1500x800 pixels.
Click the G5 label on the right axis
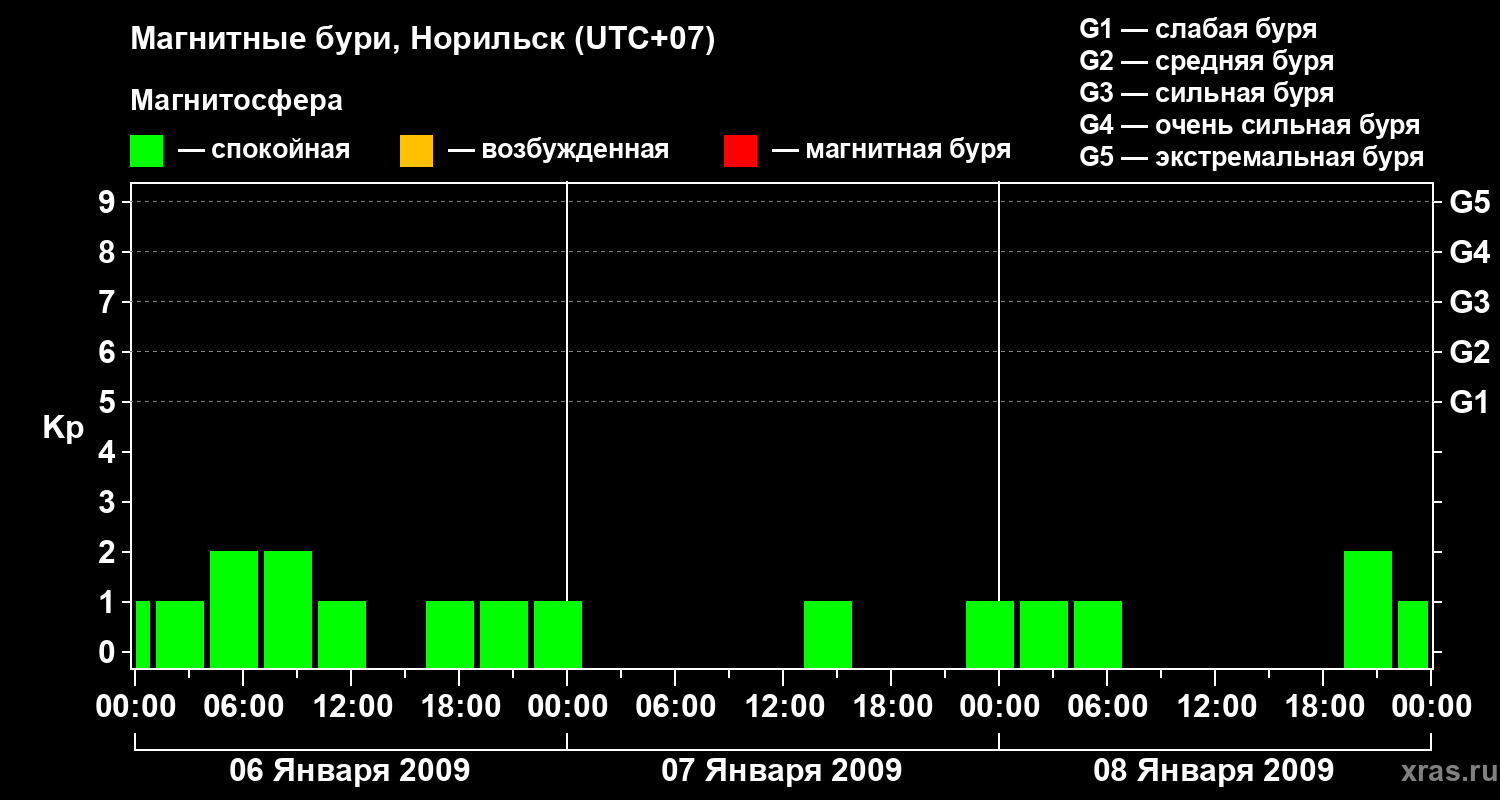tap(1469, 202)
